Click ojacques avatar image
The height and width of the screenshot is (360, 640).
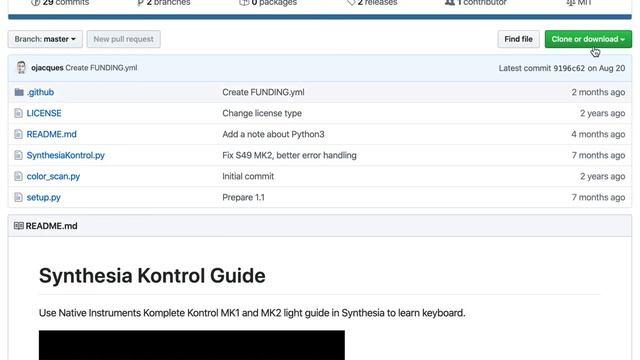tap(21, 68)
